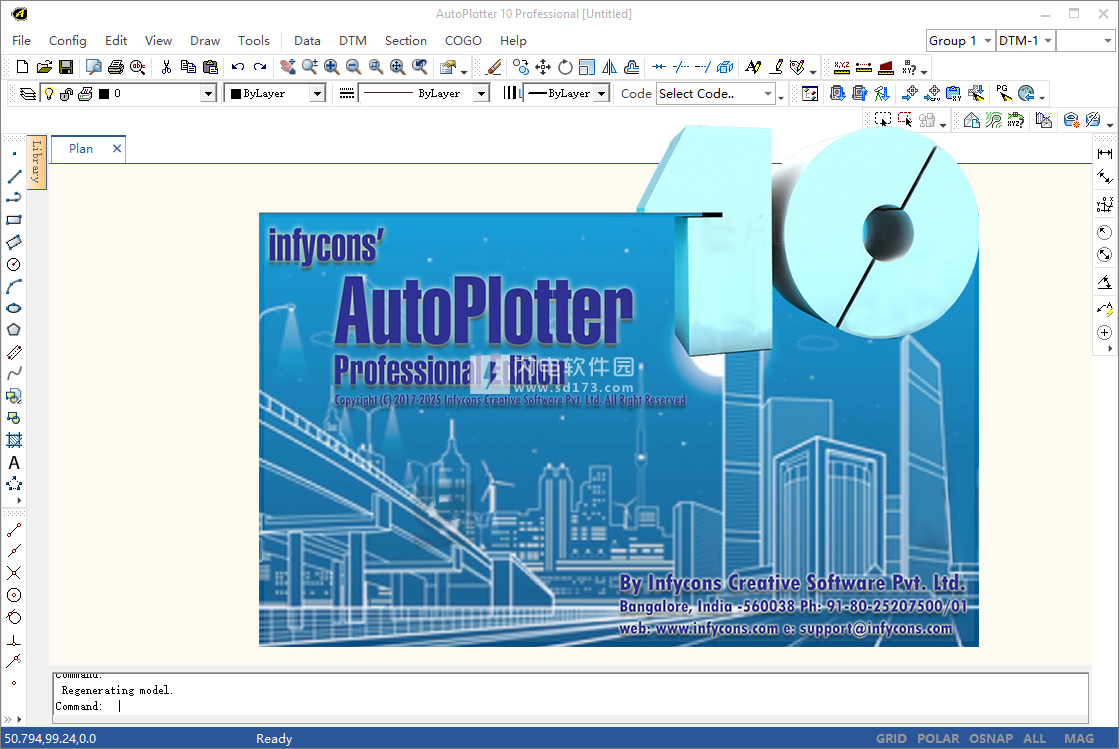
Task: Select the Mirror tool
Action: tap(609, 67)
